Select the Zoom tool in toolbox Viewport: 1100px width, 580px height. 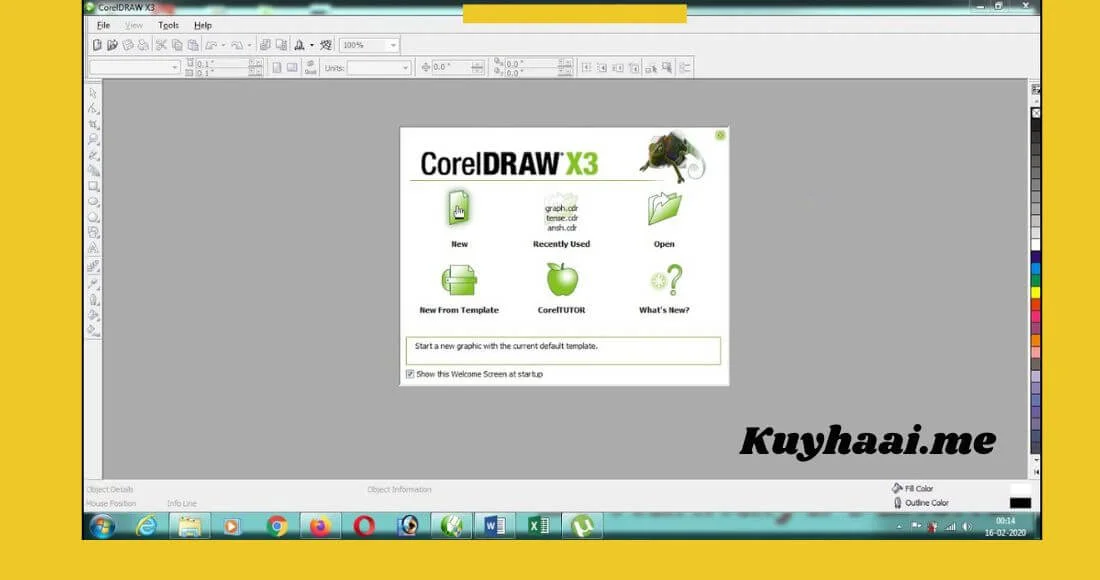click(93, 140)
